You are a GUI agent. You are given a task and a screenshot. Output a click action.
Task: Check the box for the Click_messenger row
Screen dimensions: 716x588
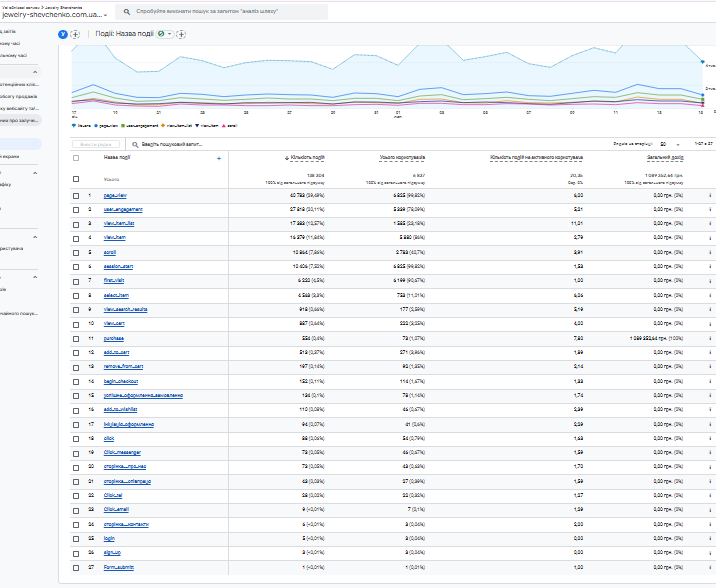coord(76,453)
